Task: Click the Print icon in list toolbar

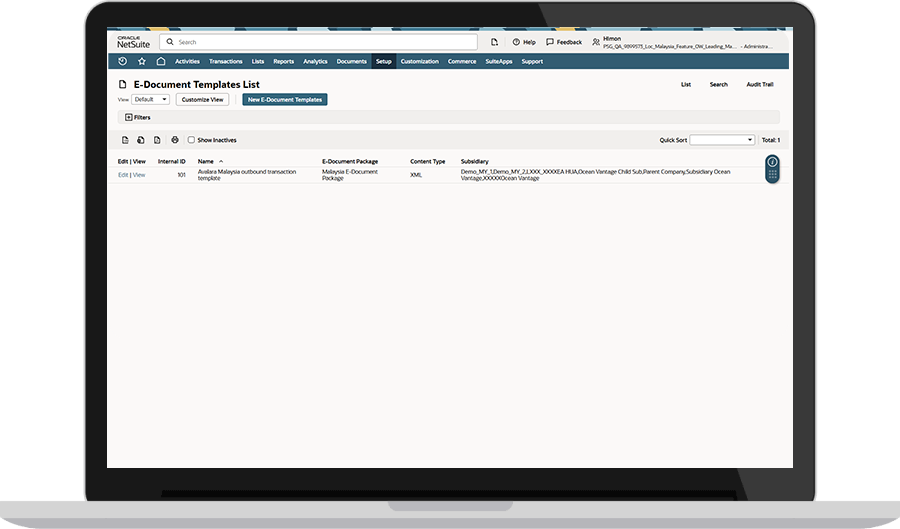Action: [175, 140]
